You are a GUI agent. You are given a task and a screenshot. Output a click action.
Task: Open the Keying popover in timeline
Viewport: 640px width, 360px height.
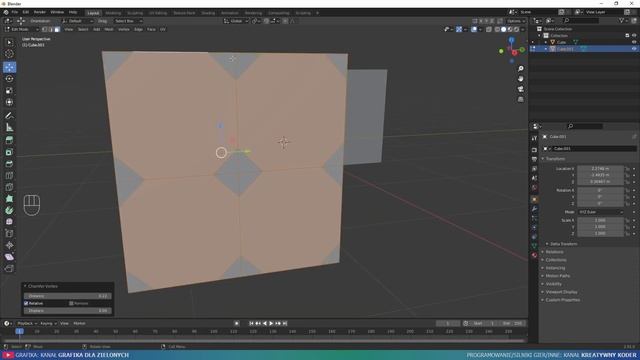[x=48, y=323]
